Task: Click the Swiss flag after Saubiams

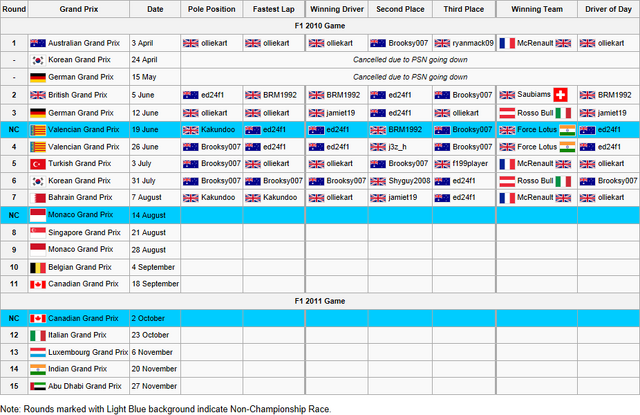Action: [560, 95]
